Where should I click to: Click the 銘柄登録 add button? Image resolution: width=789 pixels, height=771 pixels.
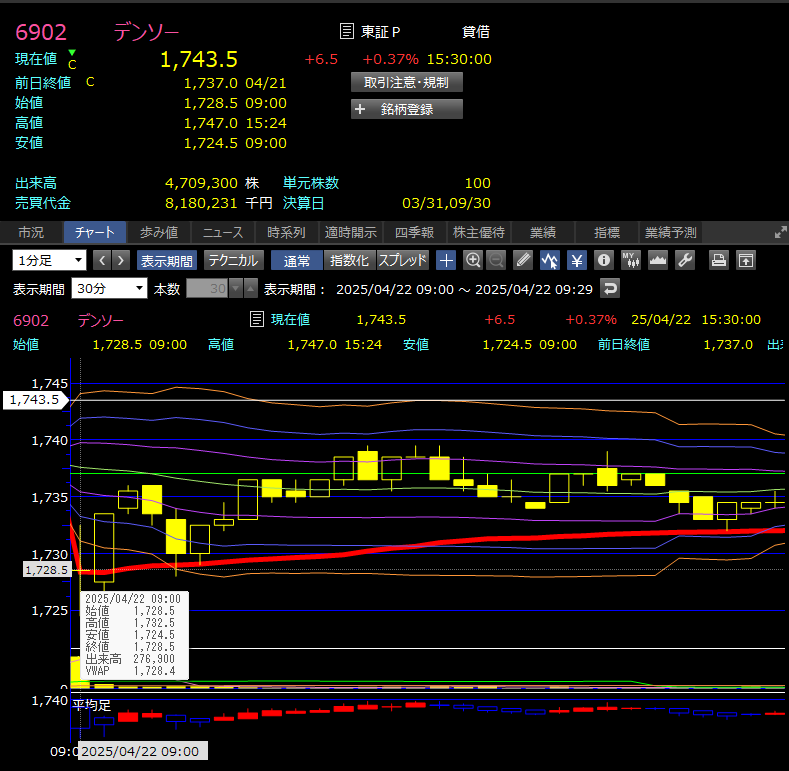coord(407,109)
